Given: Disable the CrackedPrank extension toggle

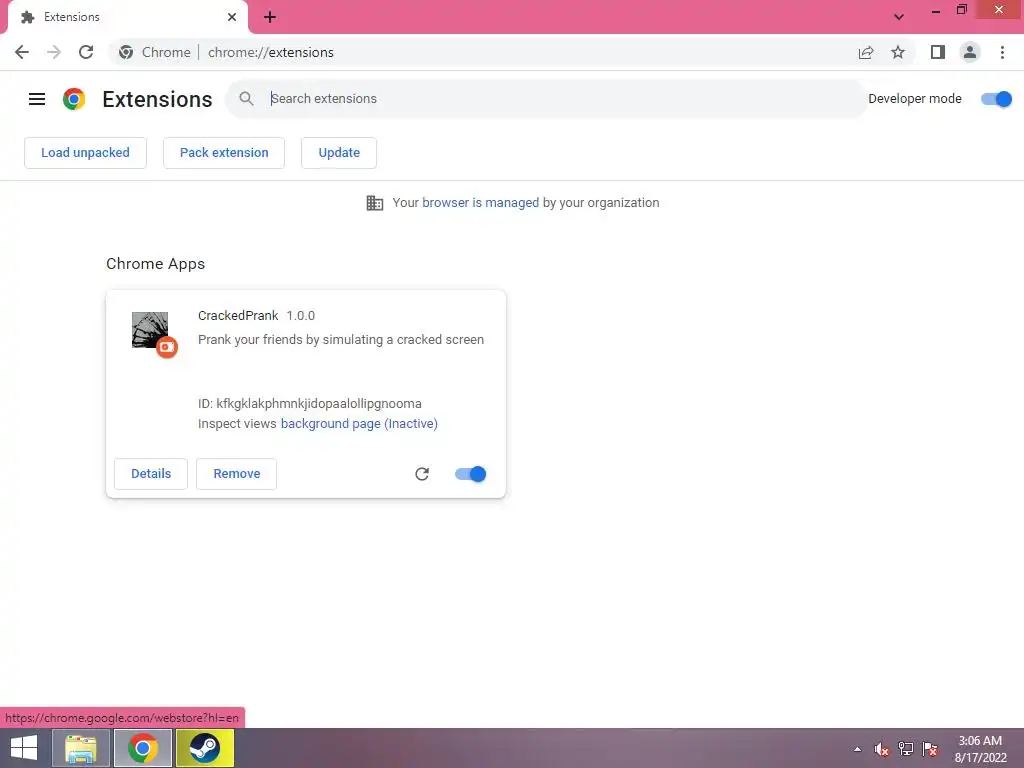Looking at the screenshot, I should coord(471,474).
